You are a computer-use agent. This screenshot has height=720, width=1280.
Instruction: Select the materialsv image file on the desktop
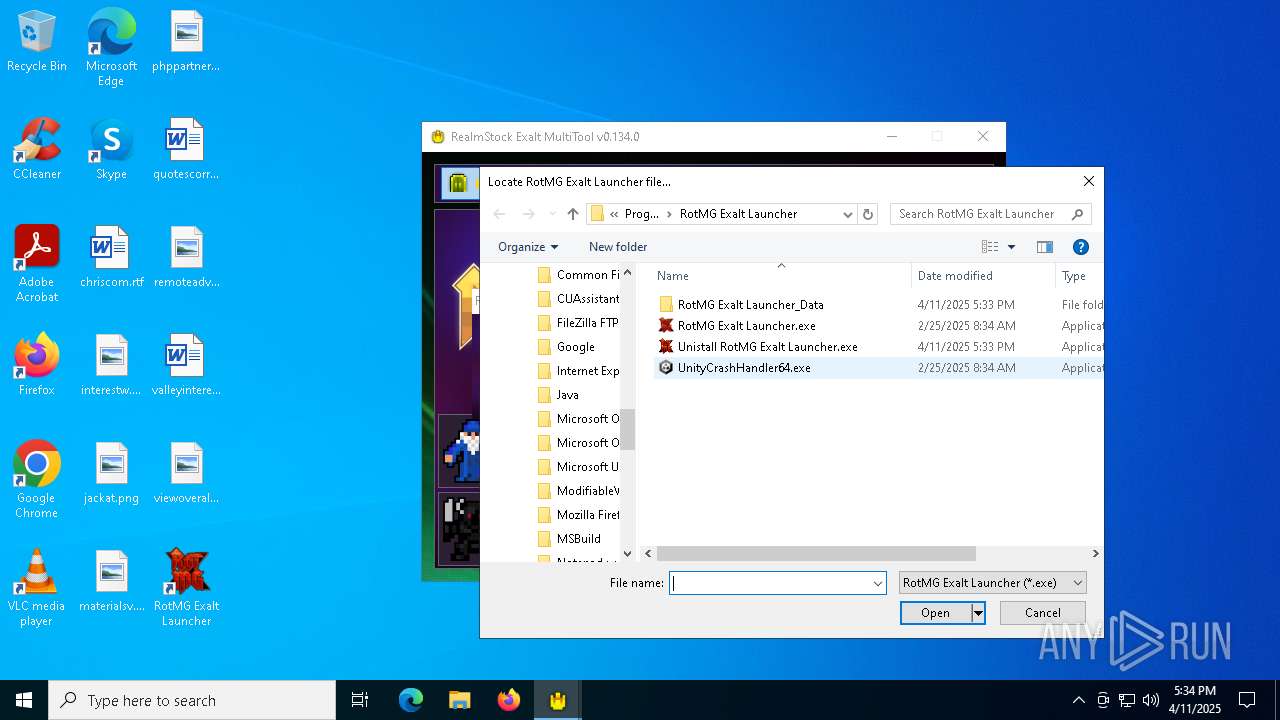tap(111, 582)
